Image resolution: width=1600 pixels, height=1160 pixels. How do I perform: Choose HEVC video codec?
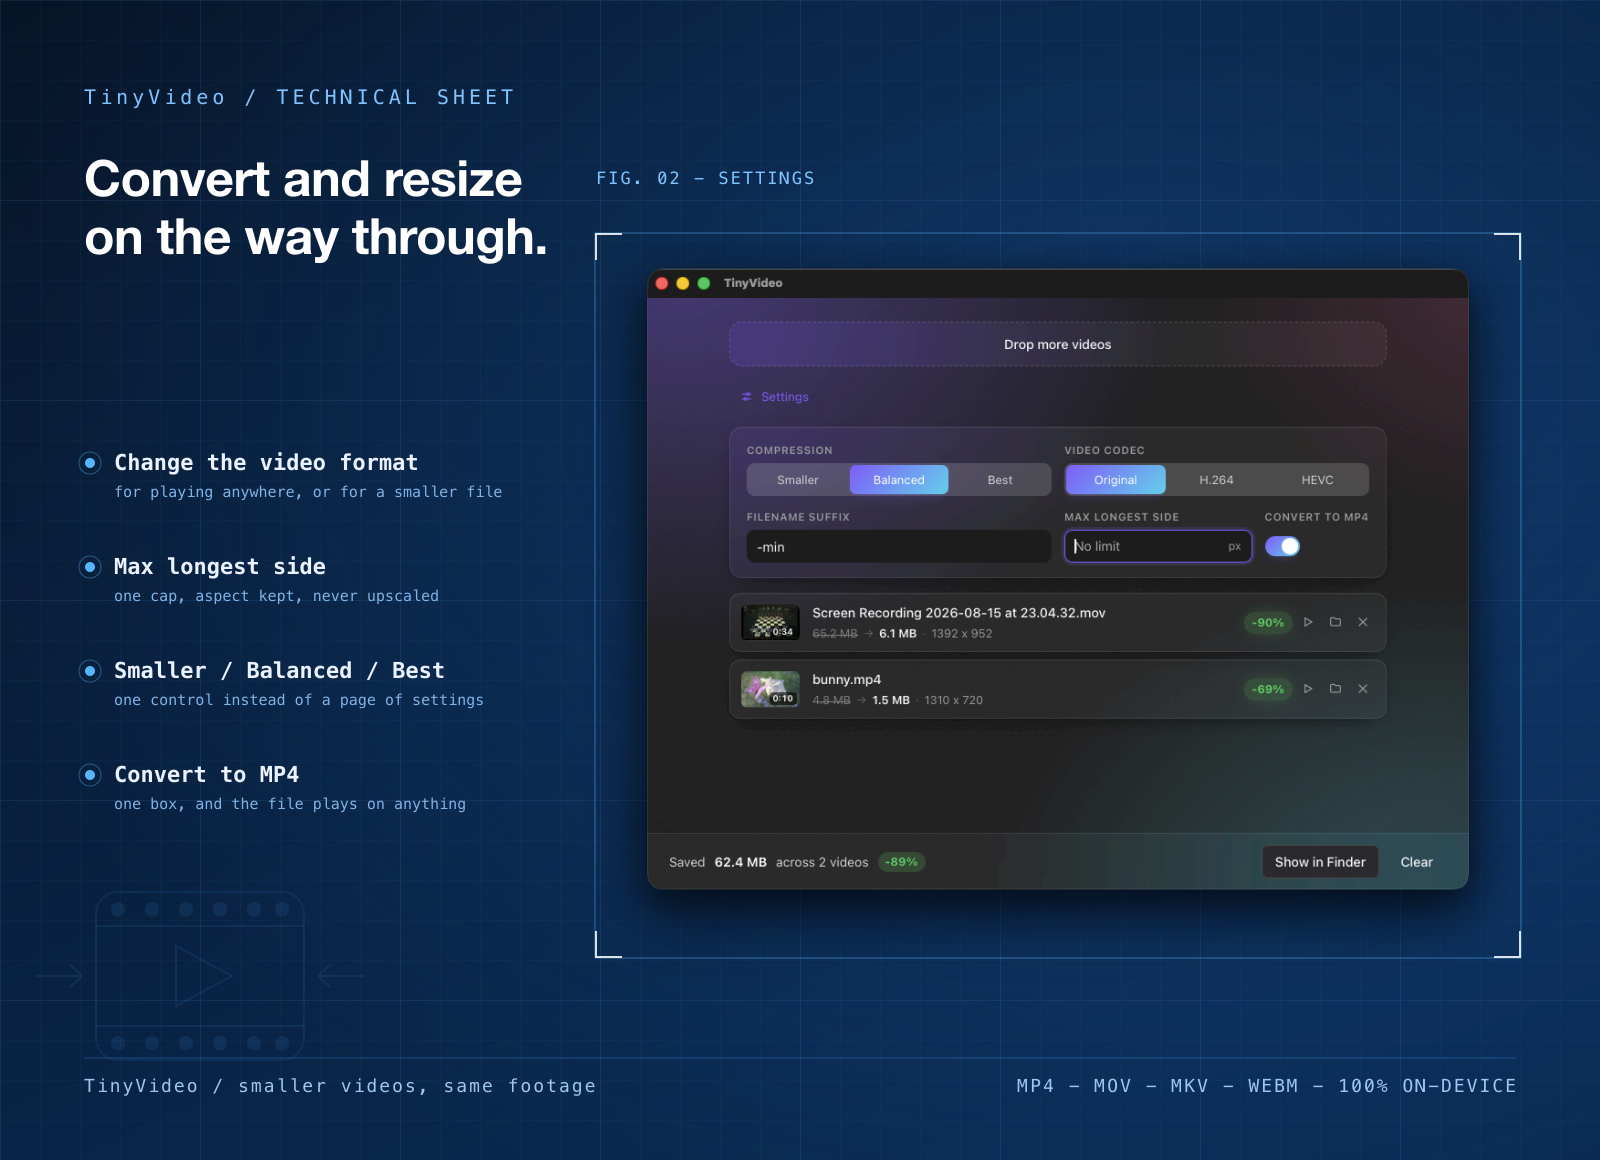tap(1317, 480)
